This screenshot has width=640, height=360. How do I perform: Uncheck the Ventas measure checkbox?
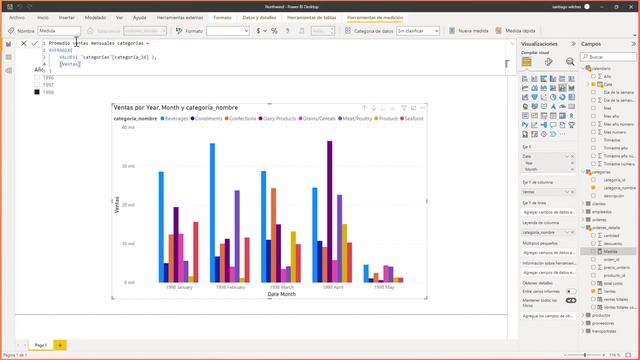coord(593,291)
